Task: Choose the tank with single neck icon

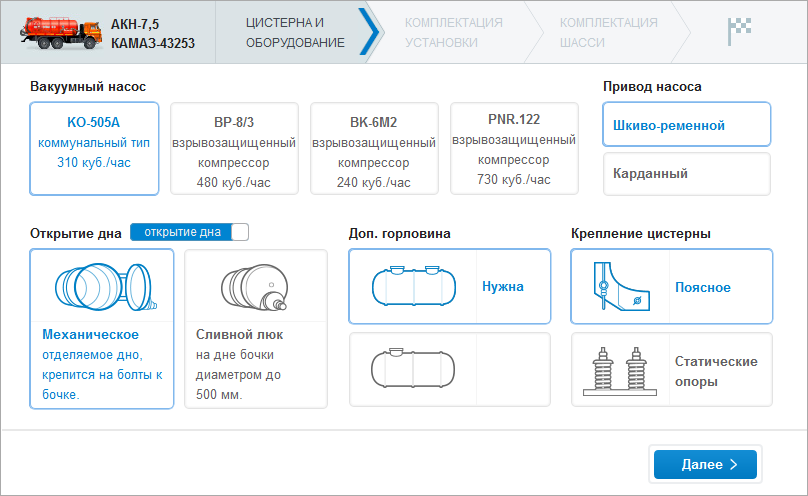Action: pos(412,369)
